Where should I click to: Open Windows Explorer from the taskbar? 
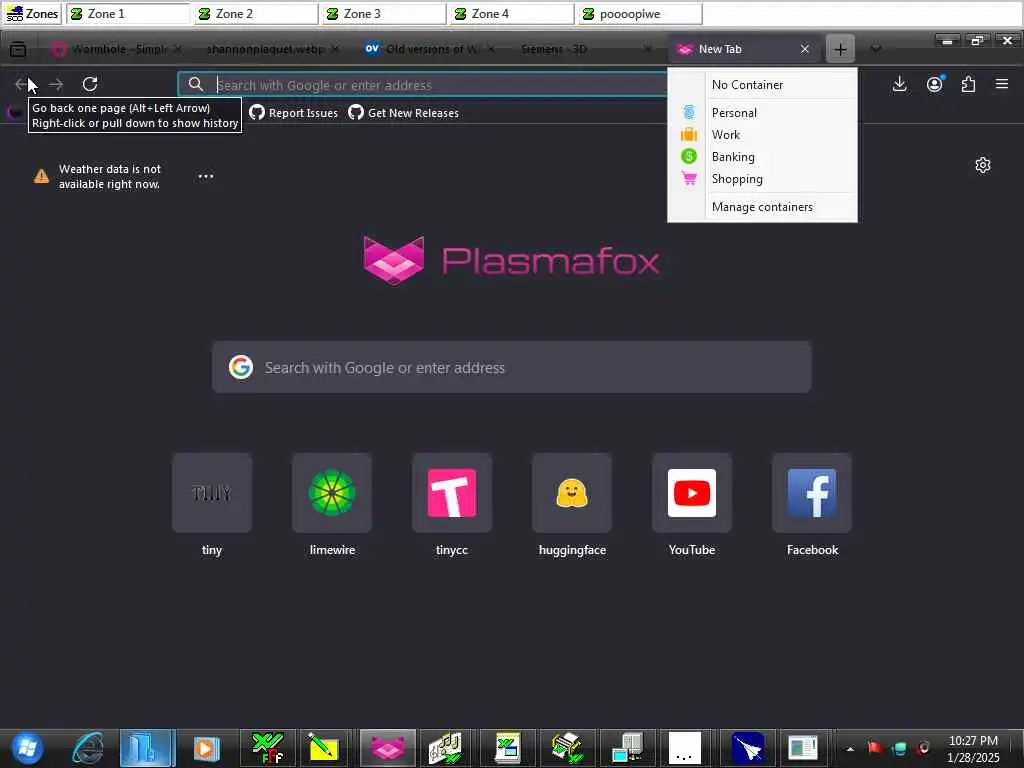pyautogui.click(x=147, y=748)
